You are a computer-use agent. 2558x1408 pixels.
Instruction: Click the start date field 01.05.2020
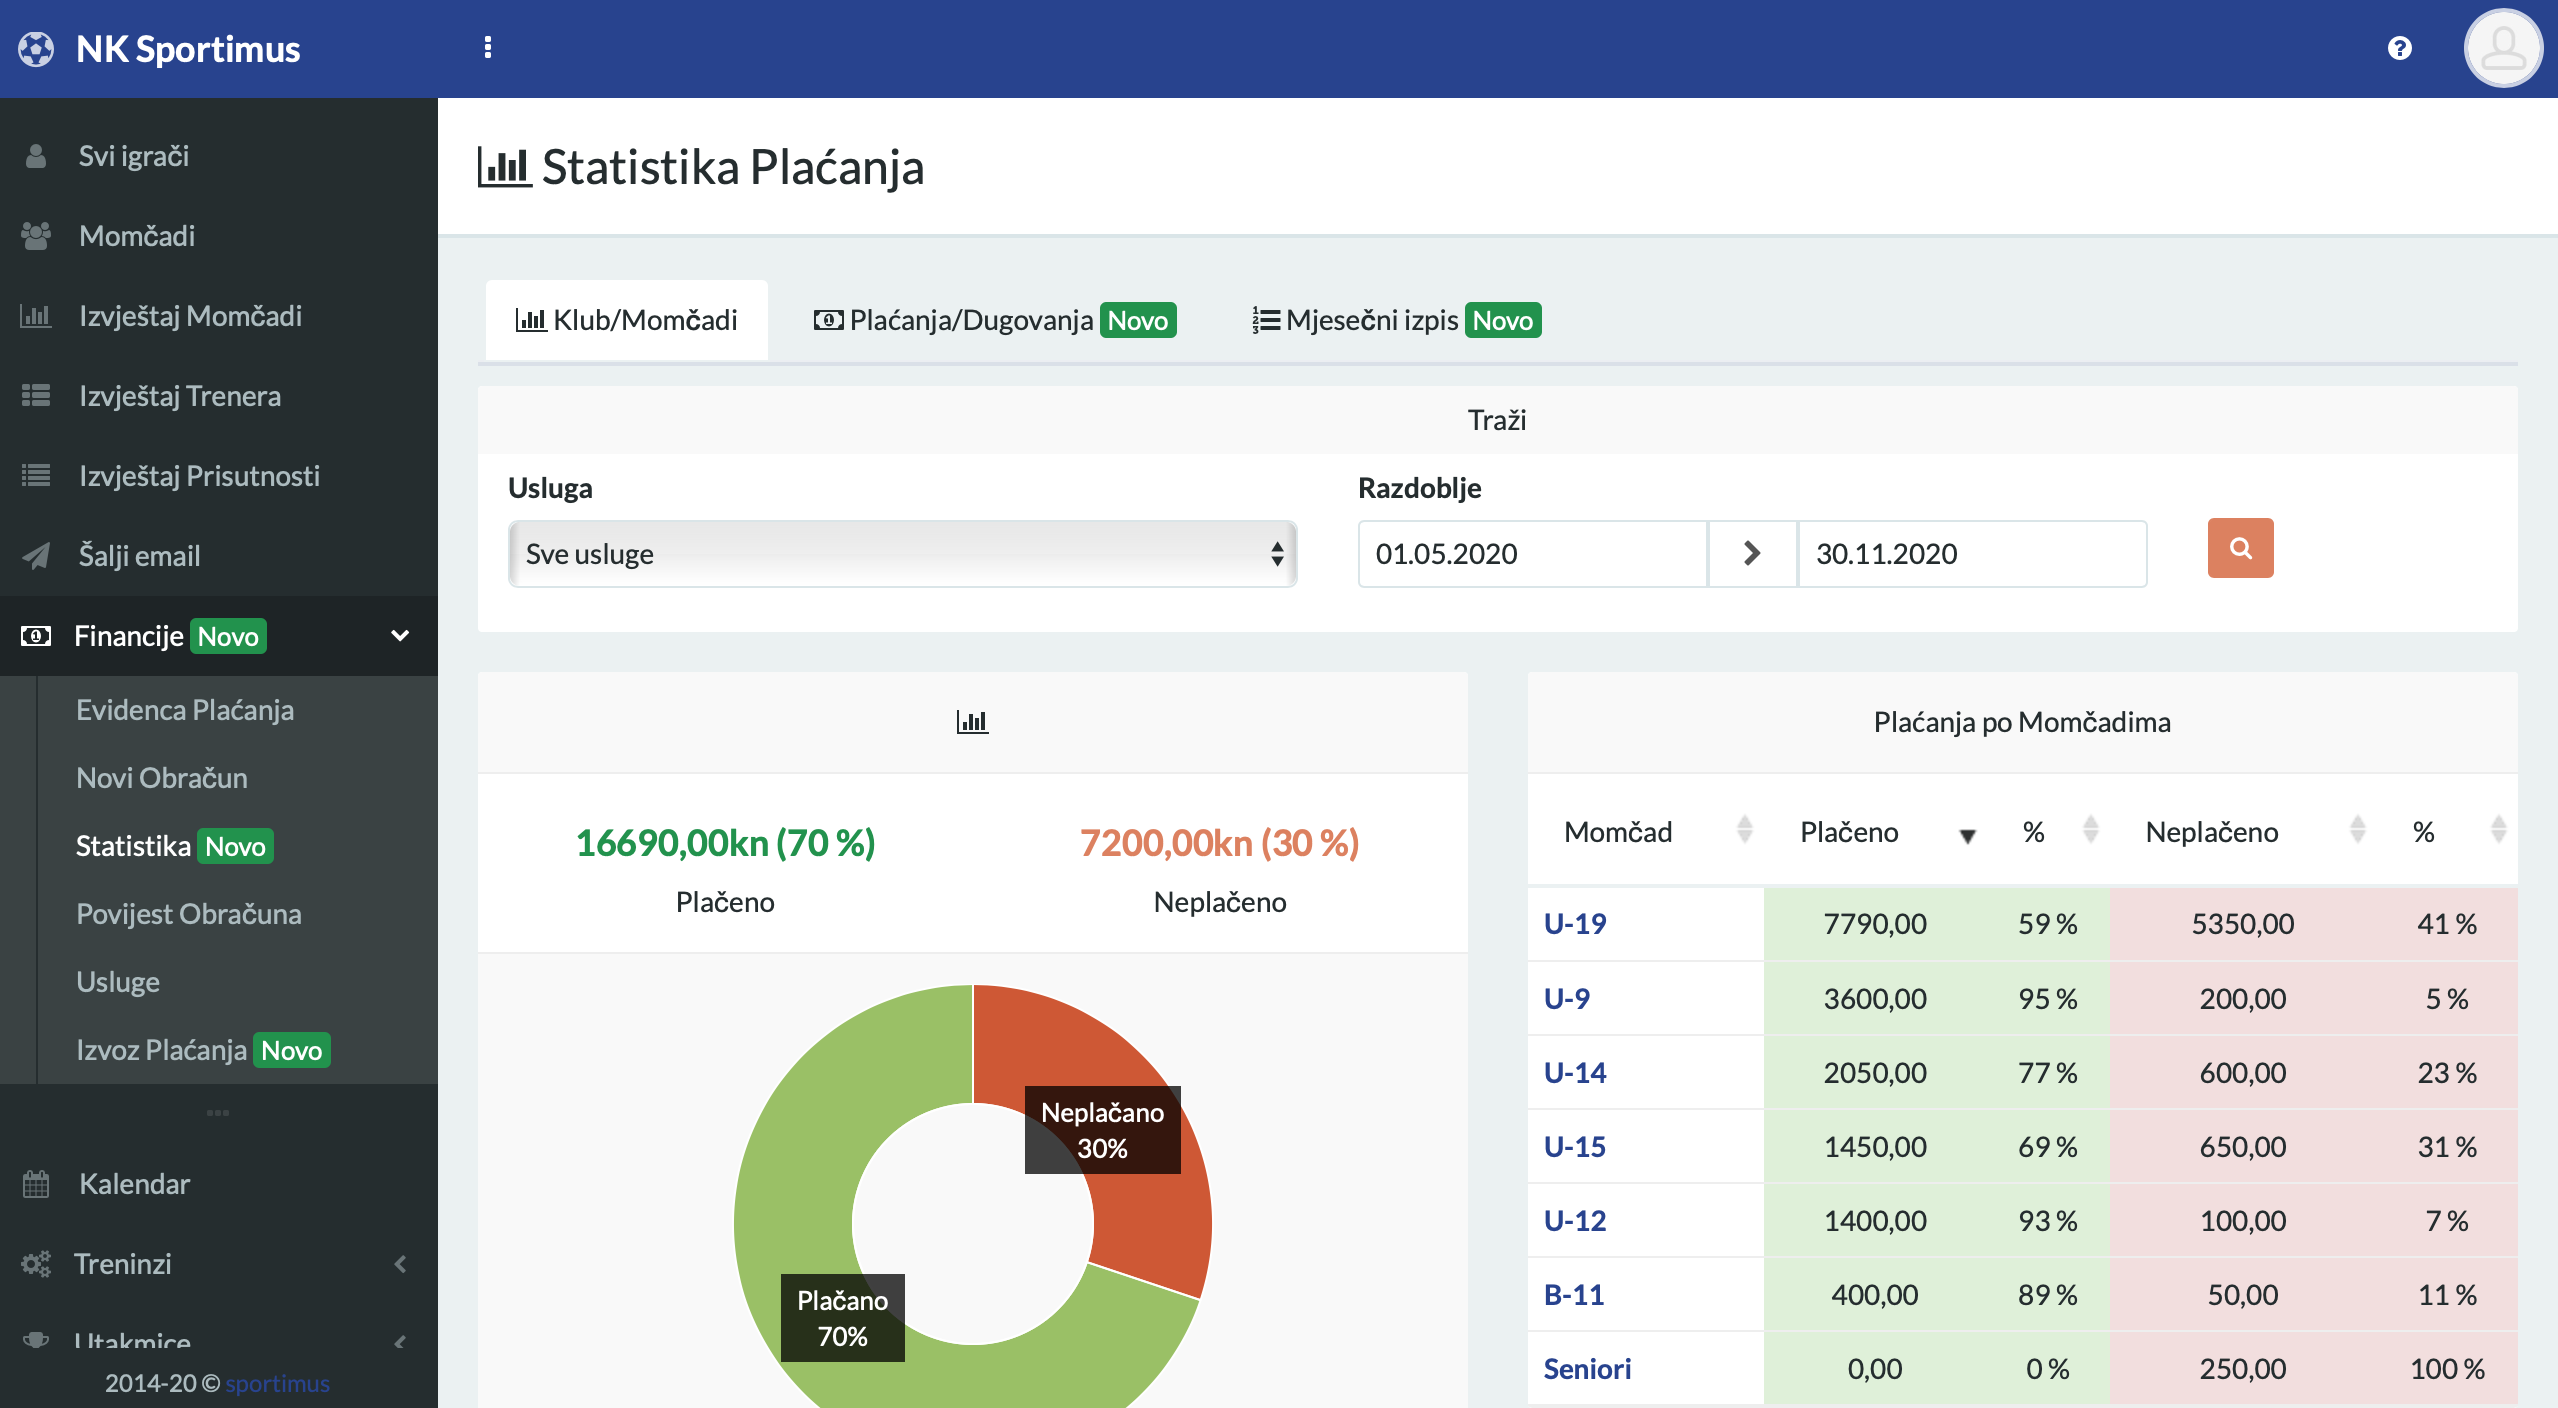[1530, 554]
